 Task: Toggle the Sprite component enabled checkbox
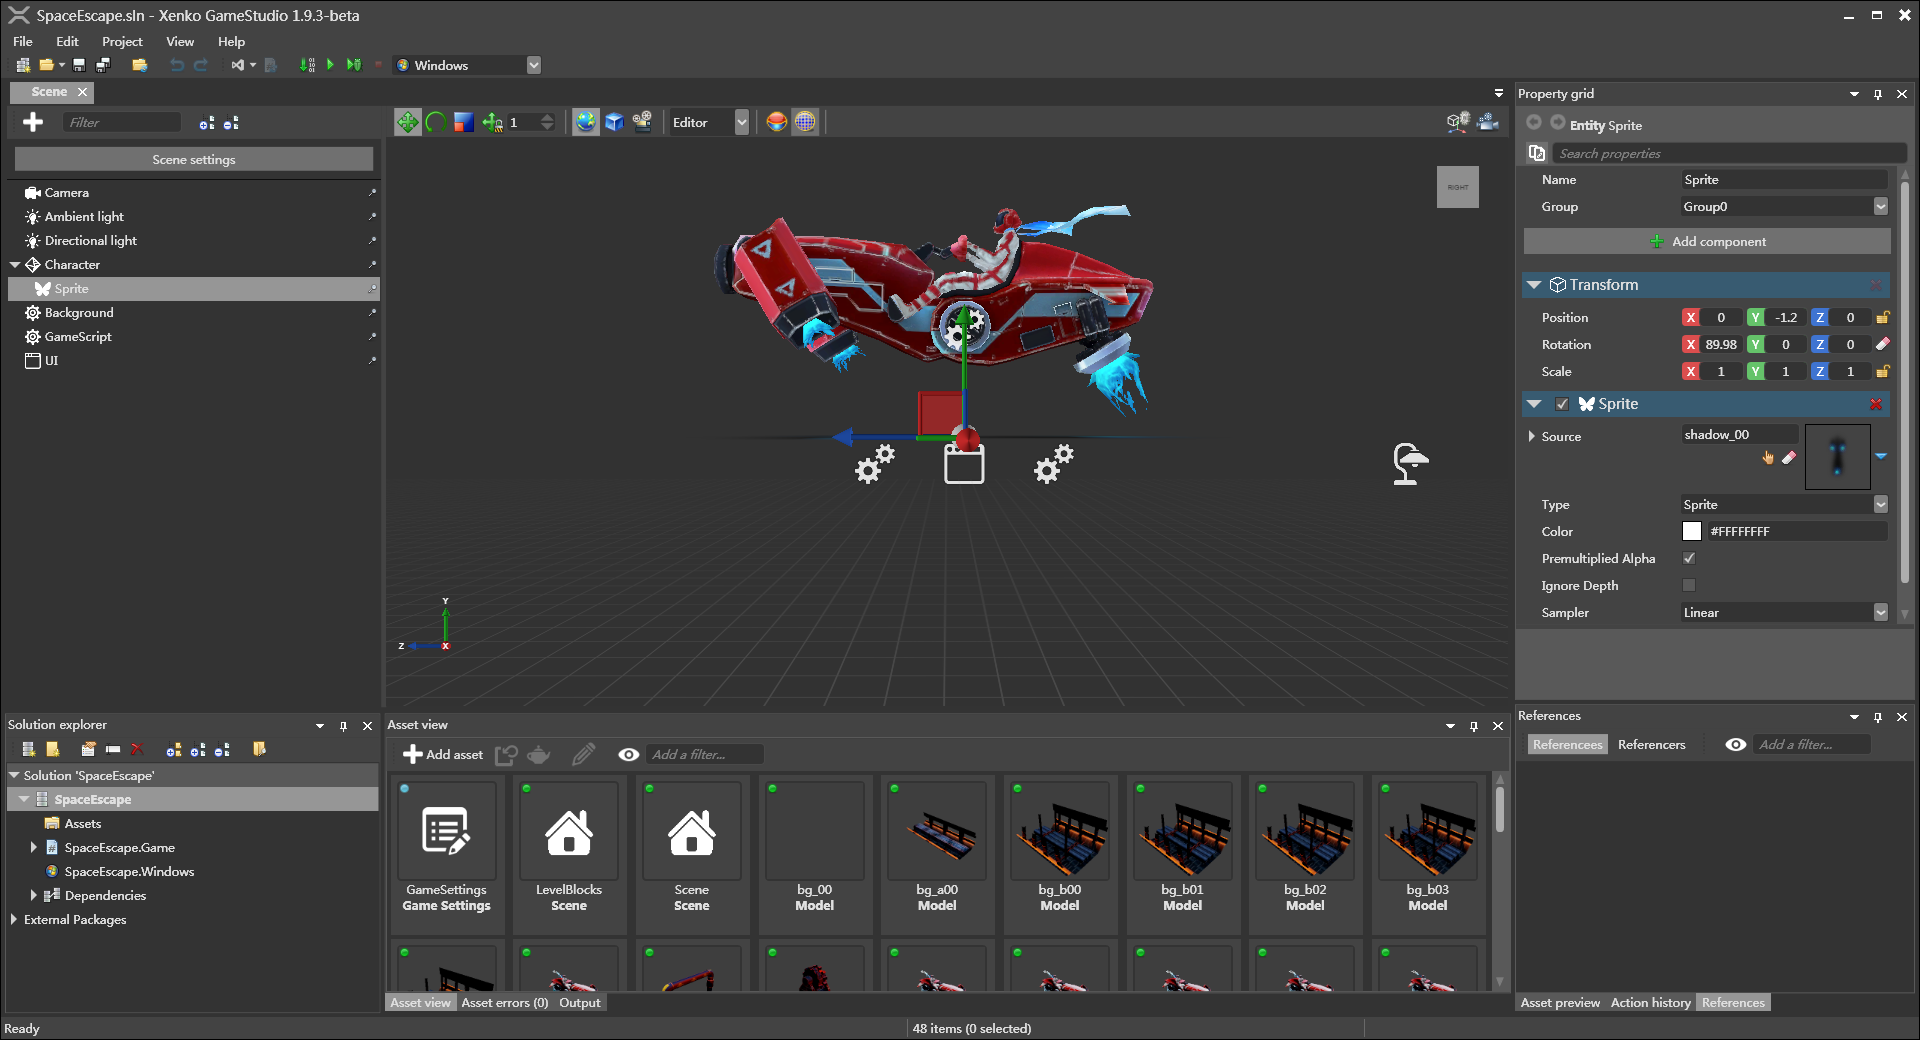coord(1562,404)
